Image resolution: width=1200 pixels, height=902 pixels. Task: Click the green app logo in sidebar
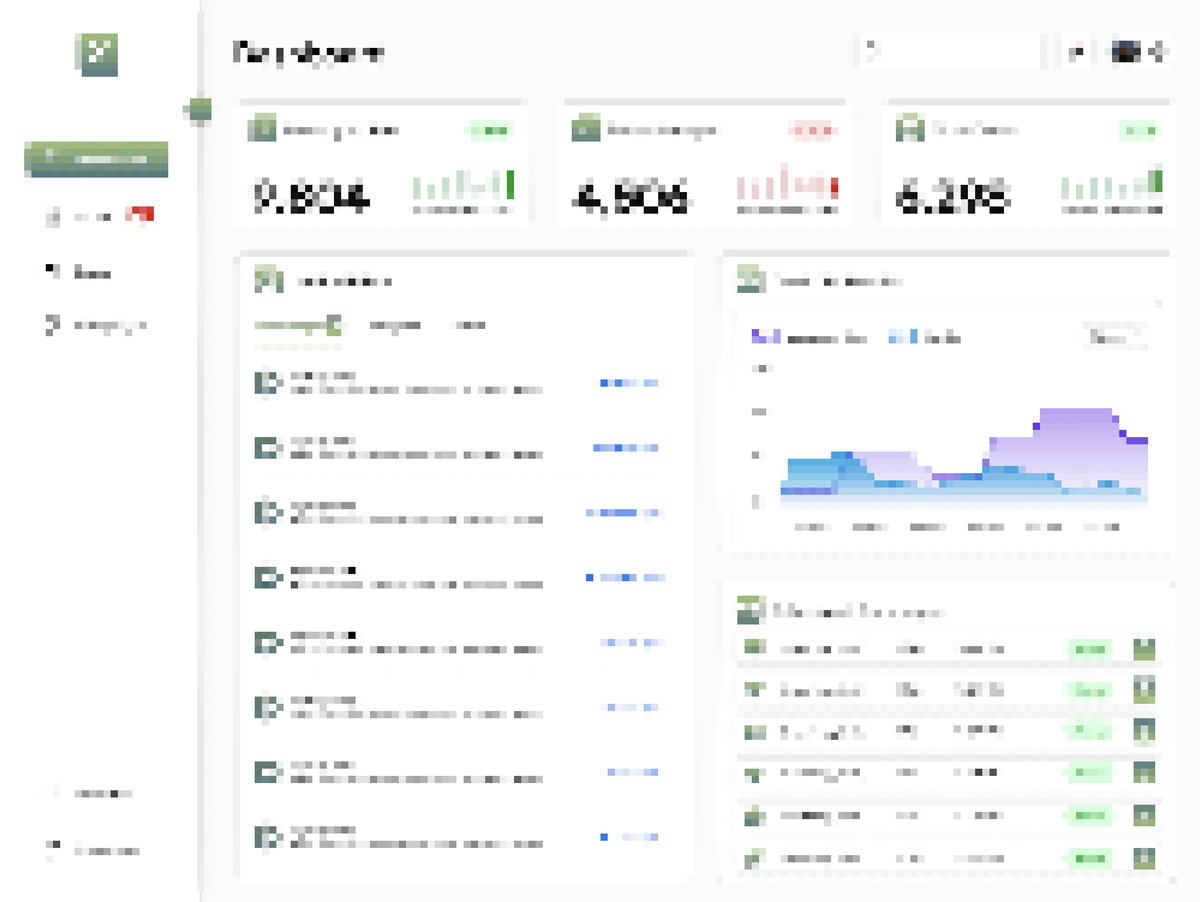coord(97,54)
